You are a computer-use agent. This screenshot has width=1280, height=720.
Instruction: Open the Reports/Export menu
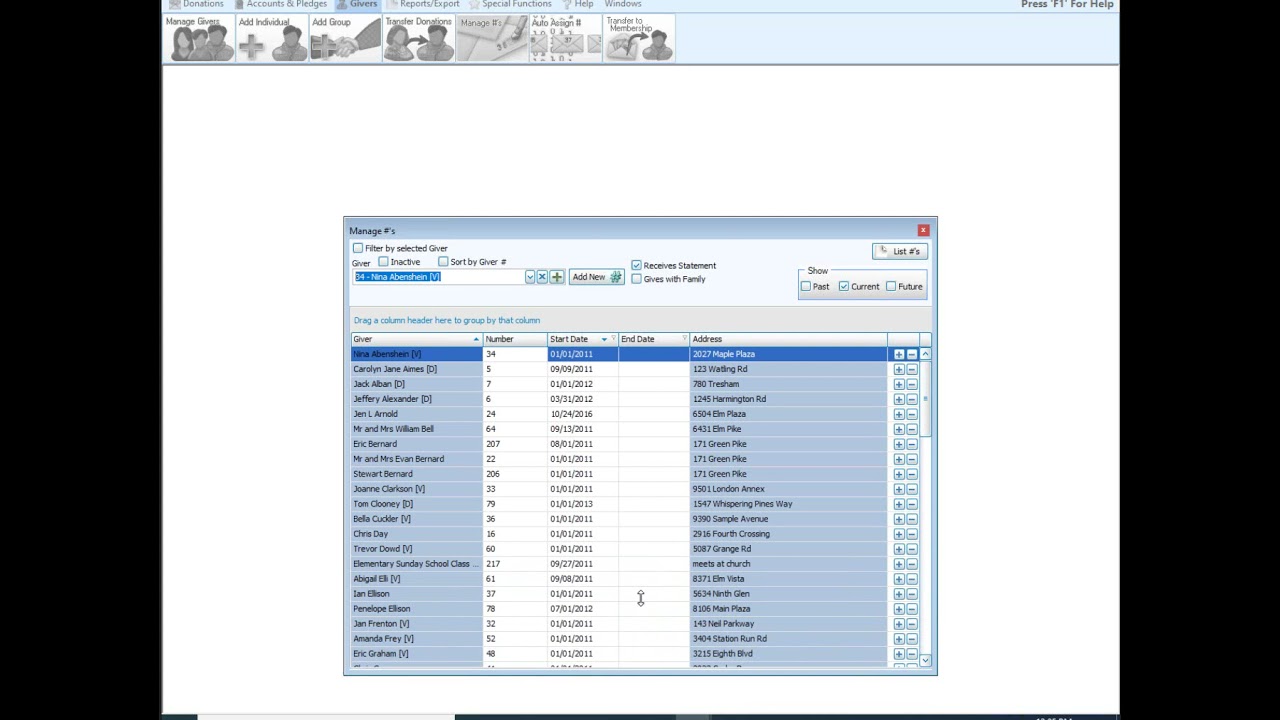(428, 5)
